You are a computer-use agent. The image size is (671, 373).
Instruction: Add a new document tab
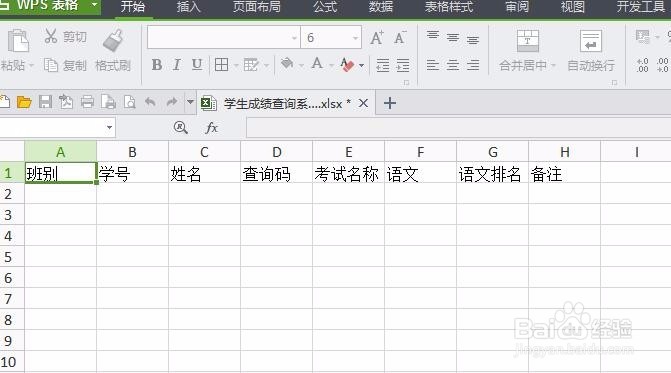coord(390,103)
